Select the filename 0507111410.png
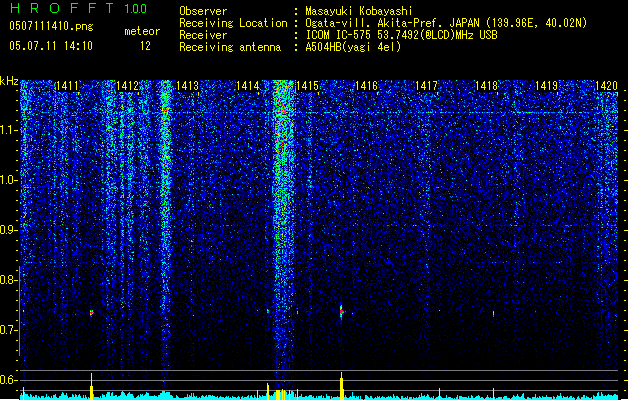This screenshot has width=629, height=400. click(51, 26)
